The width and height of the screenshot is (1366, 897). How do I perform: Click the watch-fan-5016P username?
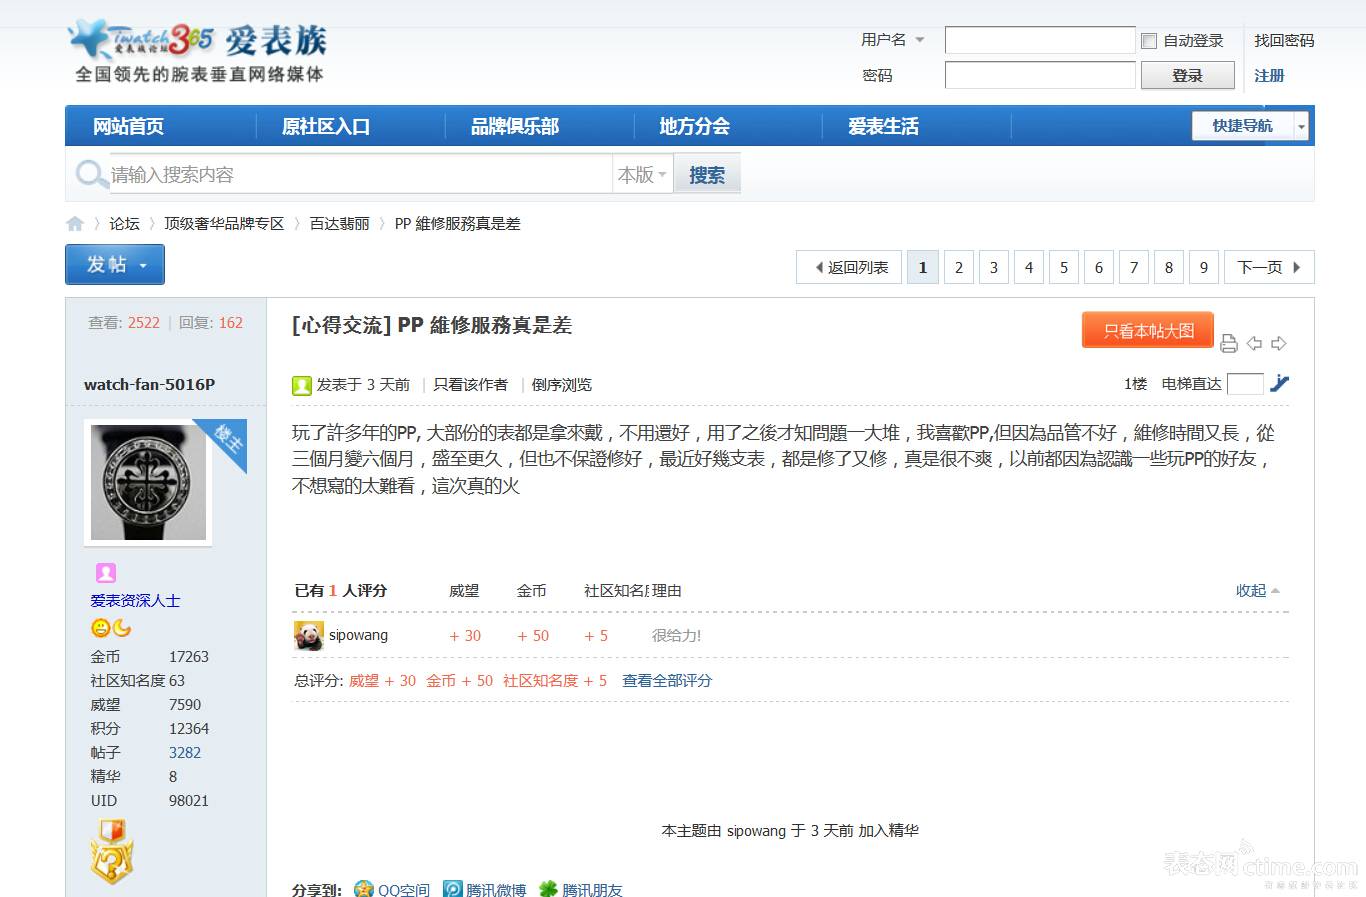[x=149, y=384]
